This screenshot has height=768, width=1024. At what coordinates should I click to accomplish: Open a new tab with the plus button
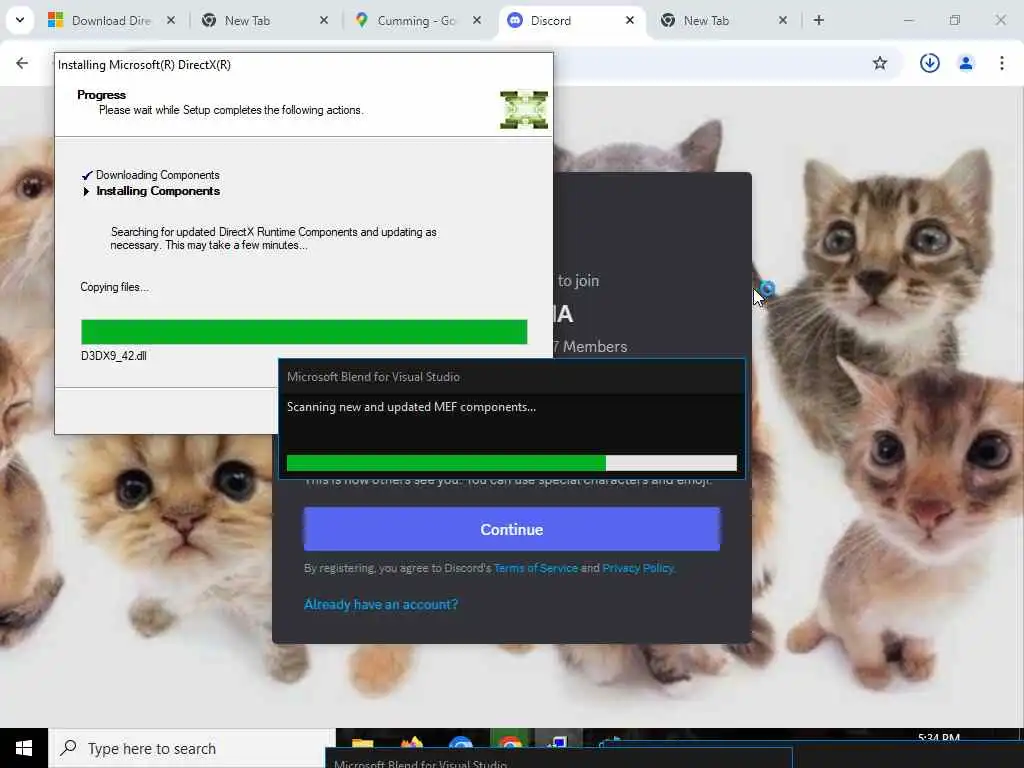818,21
